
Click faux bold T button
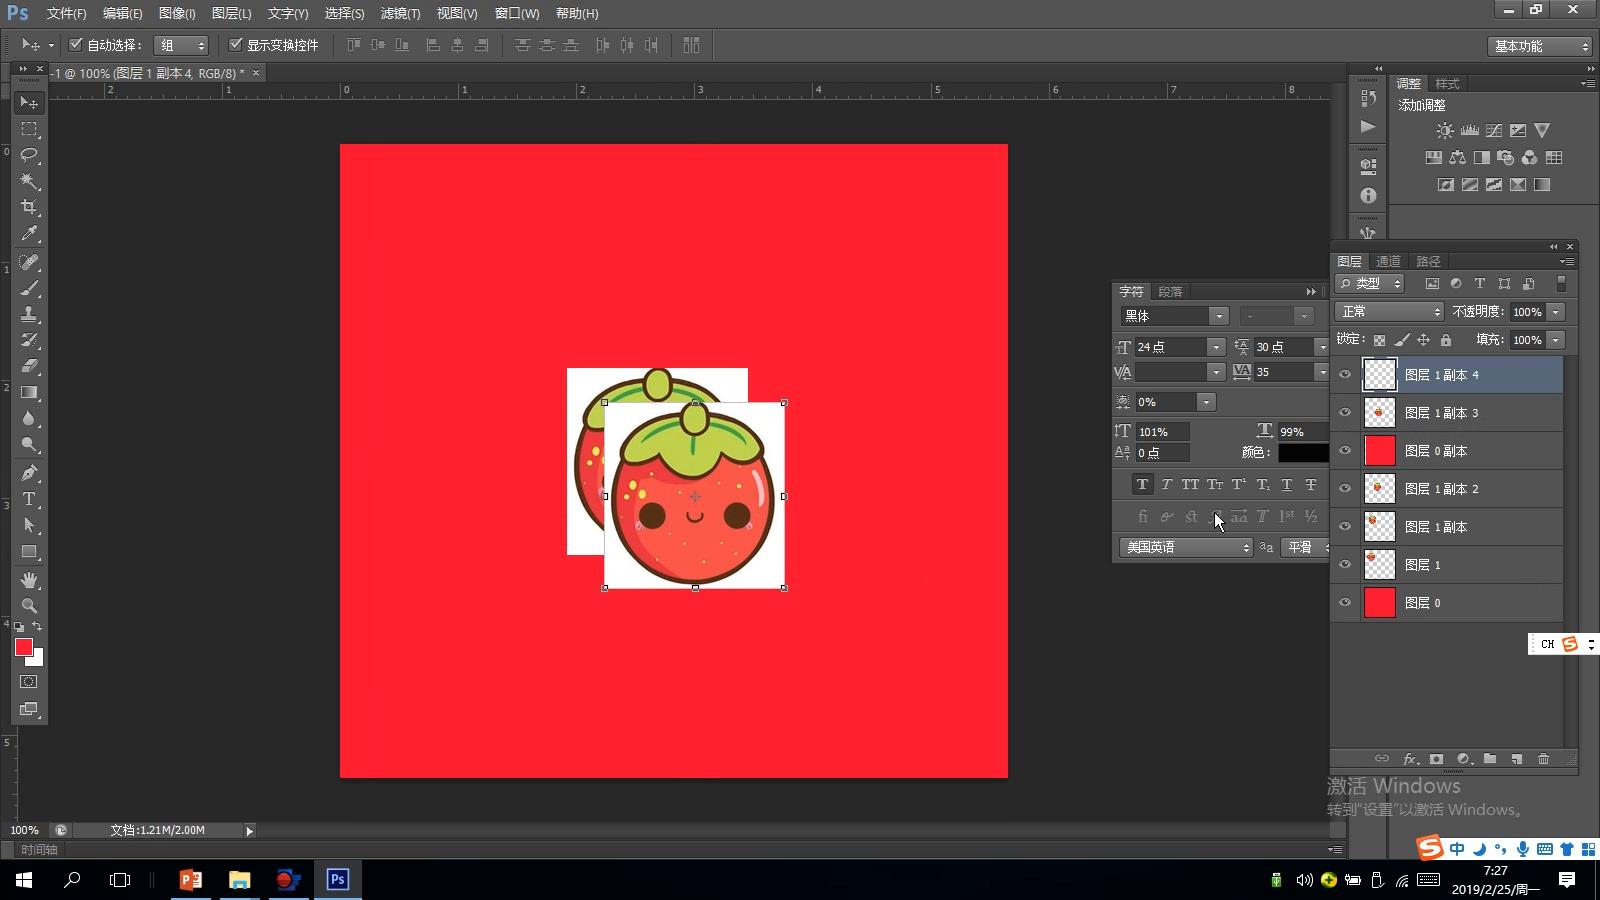(x=1142, y=485)
